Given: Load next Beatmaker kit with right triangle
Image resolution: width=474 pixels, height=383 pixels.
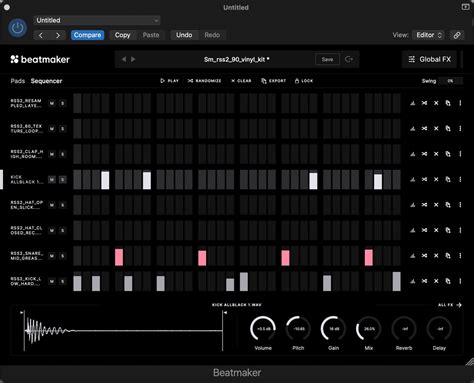Looking at the screenshot, I should 133,59.
